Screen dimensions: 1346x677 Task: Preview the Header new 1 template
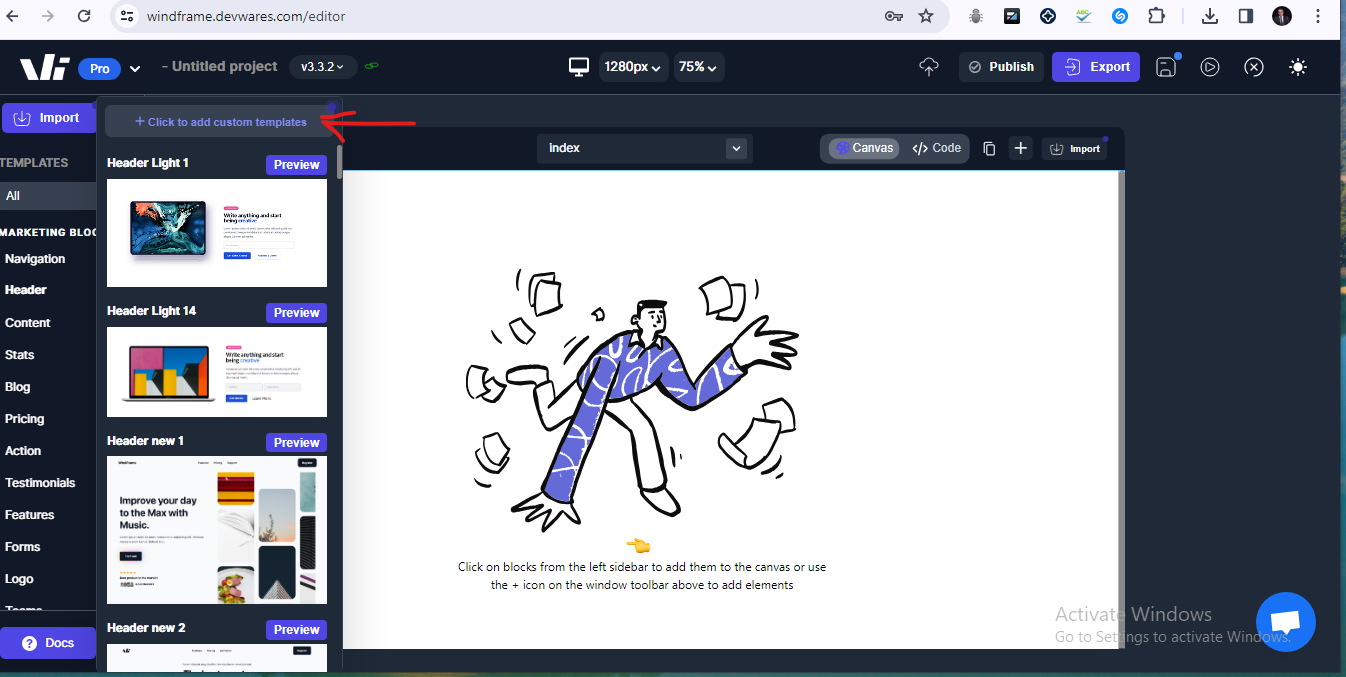(x=296, y=443)
